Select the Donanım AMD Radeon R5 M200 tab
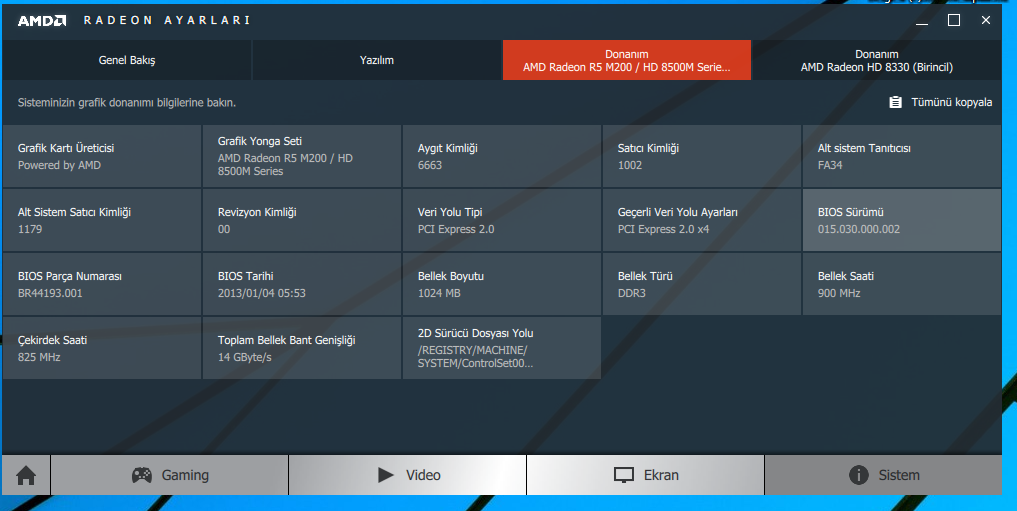 (627, 60)
